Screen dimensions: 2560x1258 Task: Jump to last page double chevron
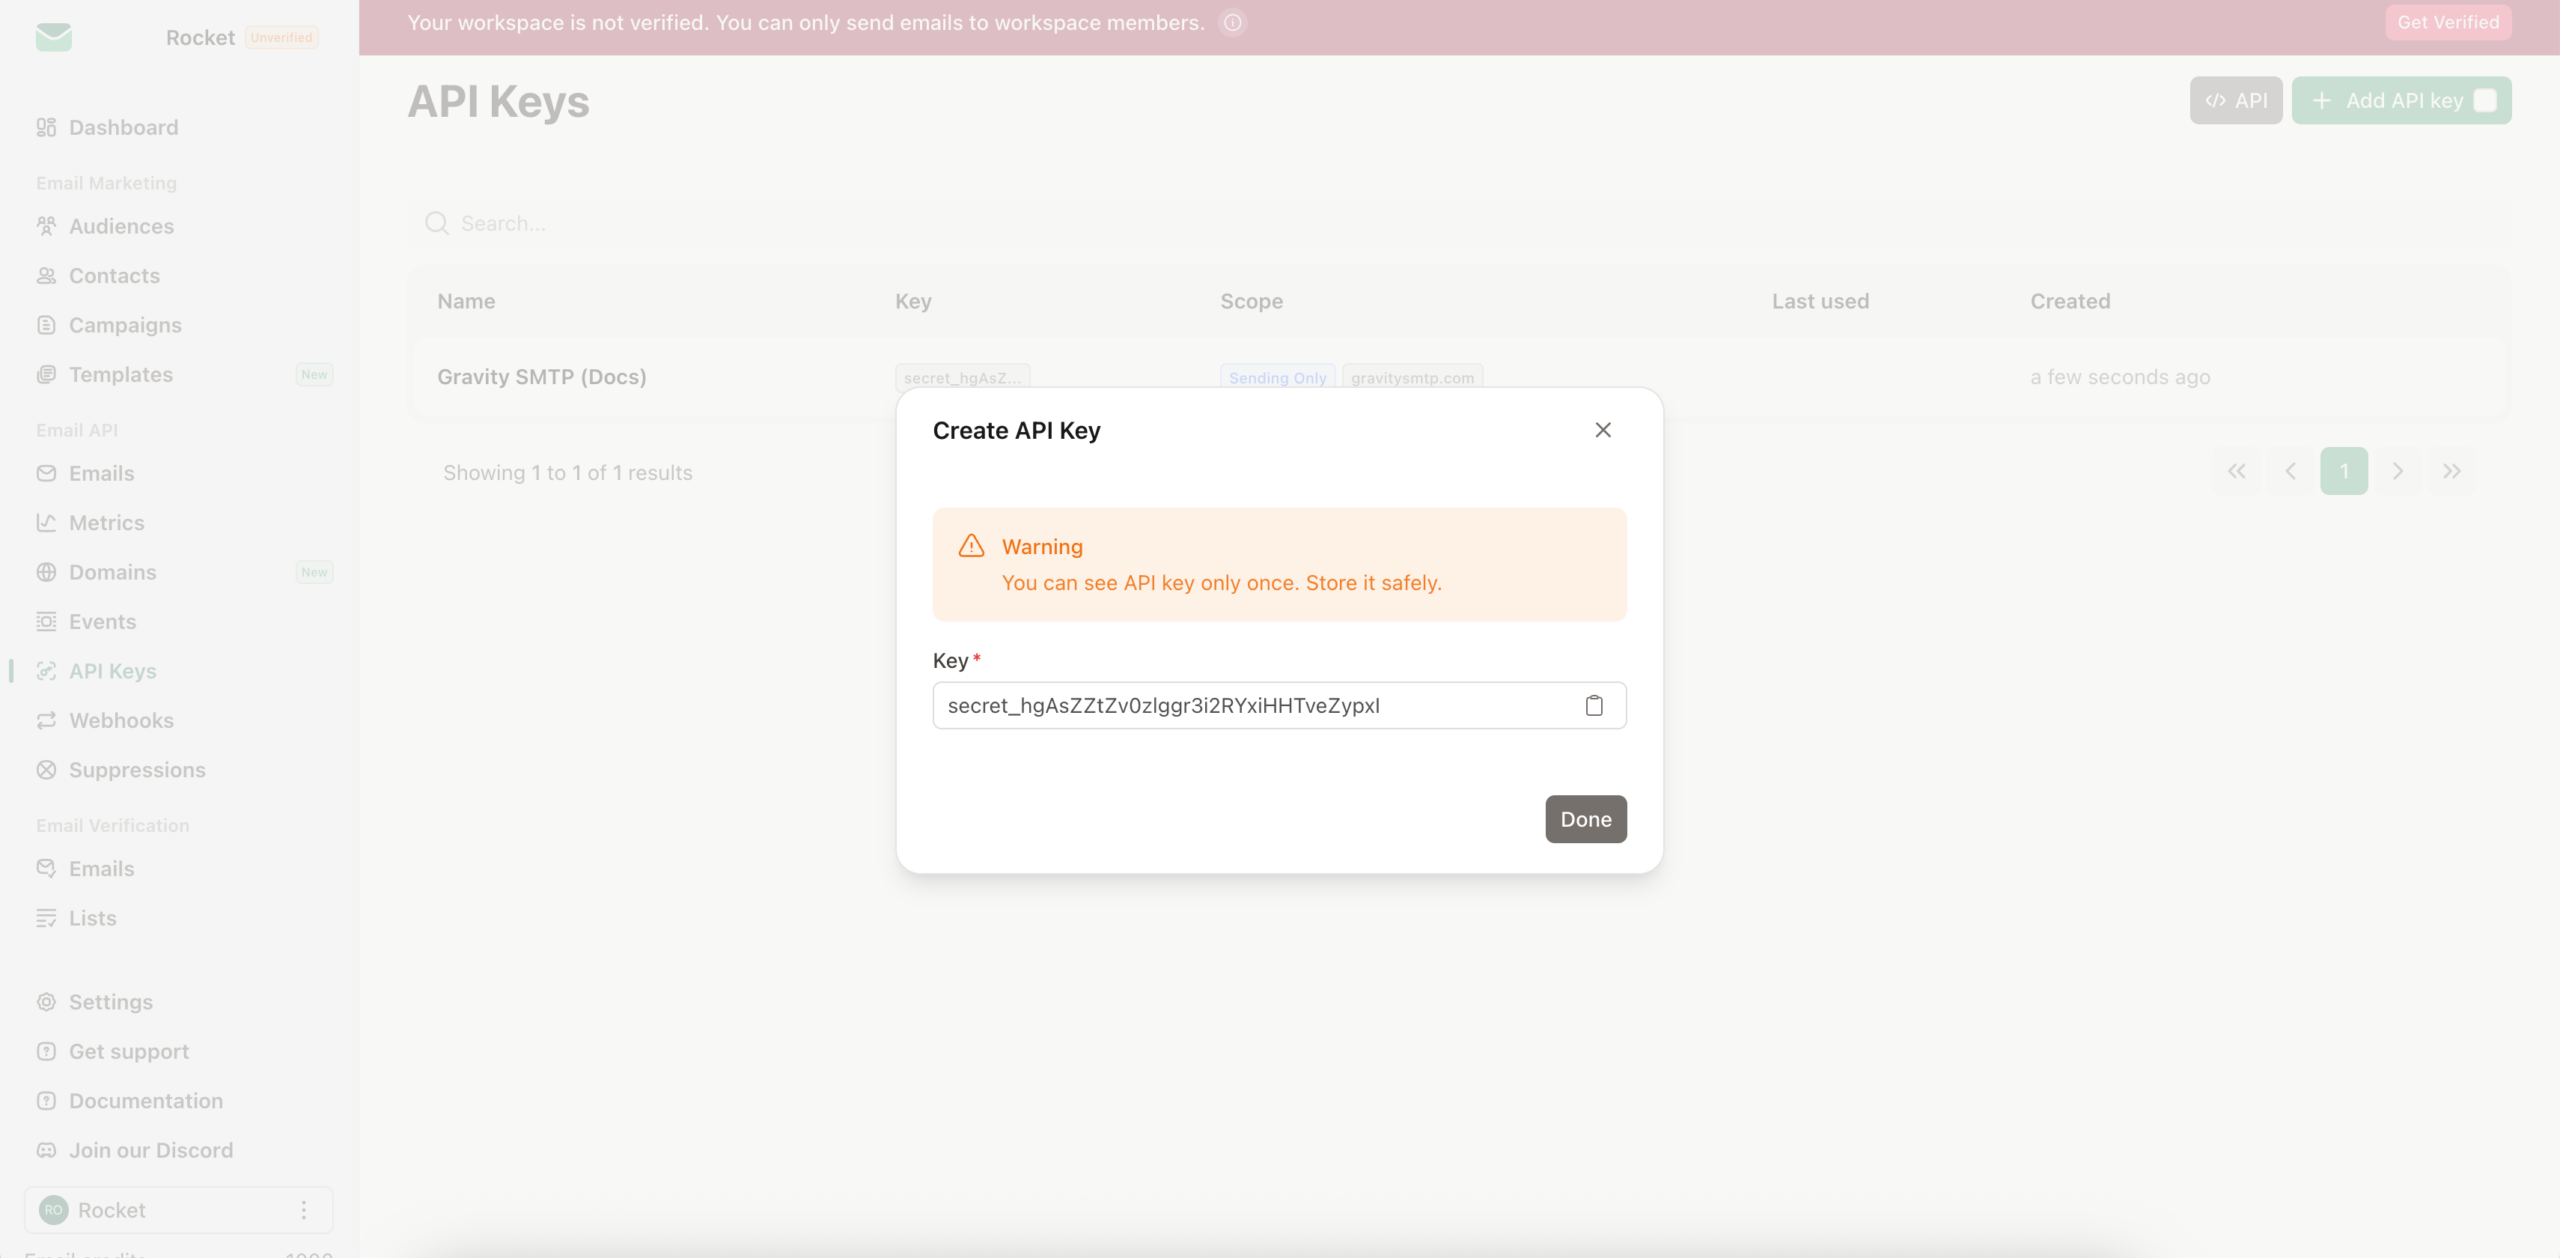(2451, 472)
